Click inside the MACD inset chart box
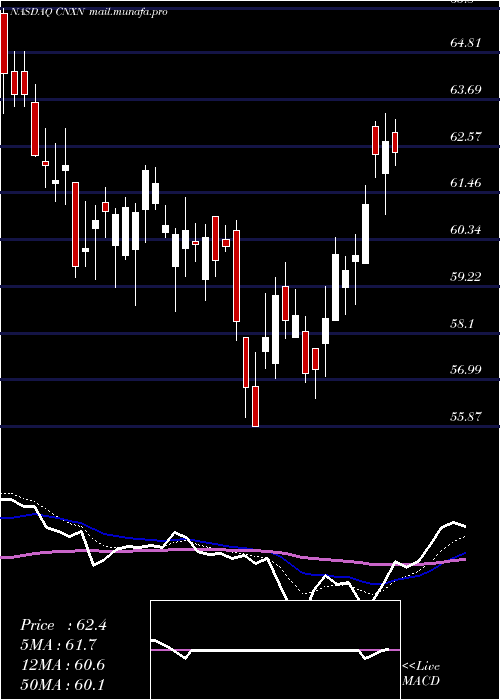Viewport: 500px width, 700px height. coord(275,650)
